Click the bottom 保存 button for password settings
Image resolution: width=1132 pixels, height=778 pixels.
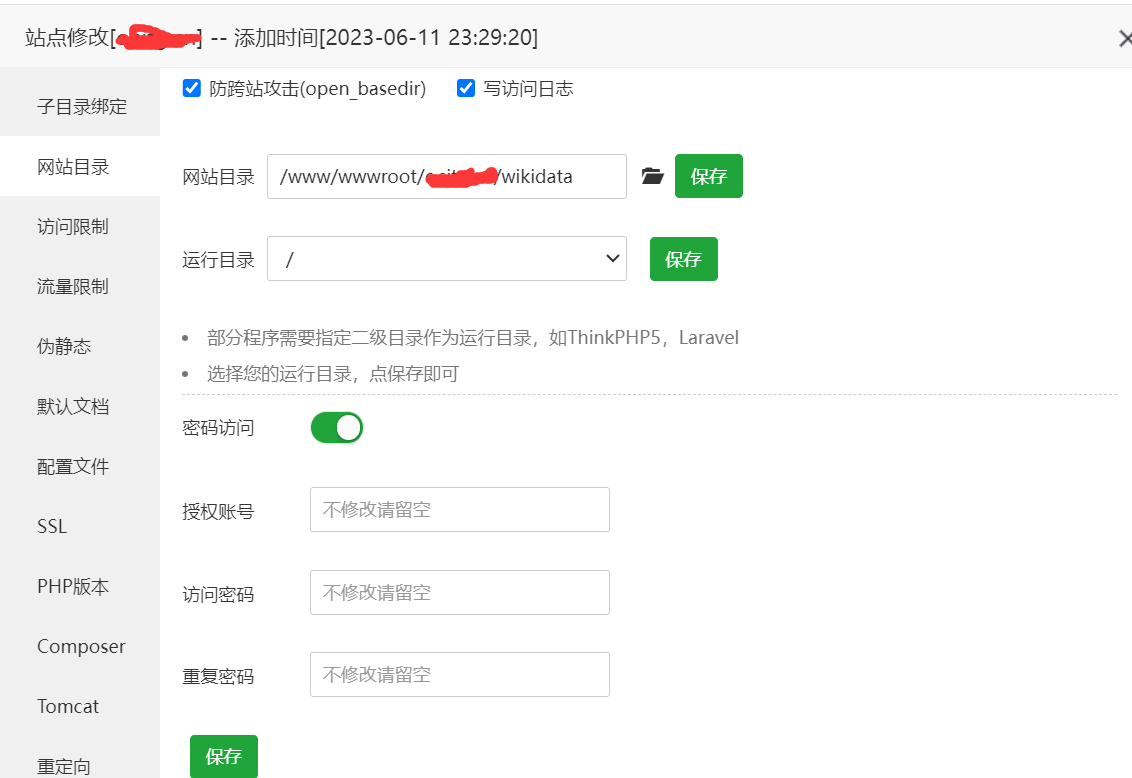click(223, 757)
